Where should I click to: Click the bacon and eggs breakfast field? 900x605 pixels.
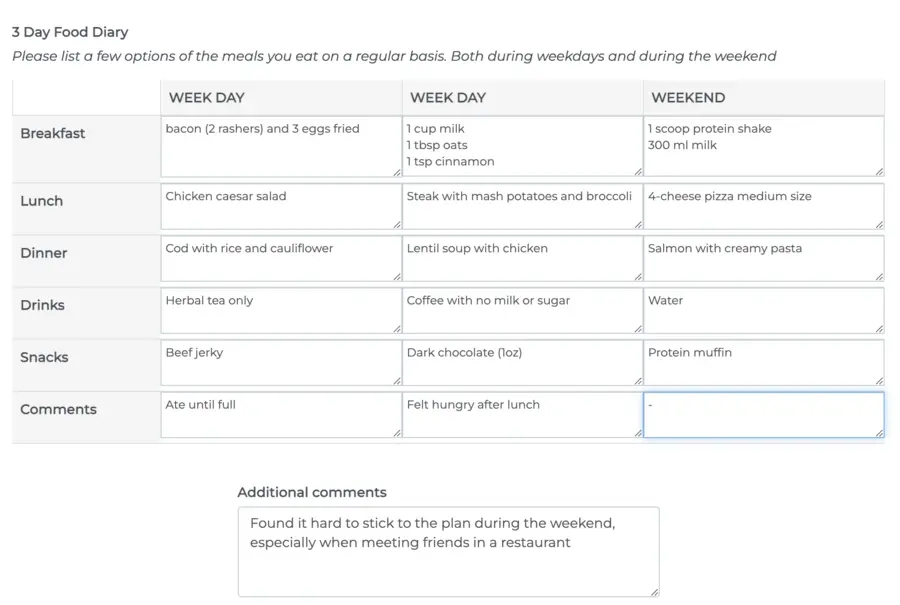[281, 147]
